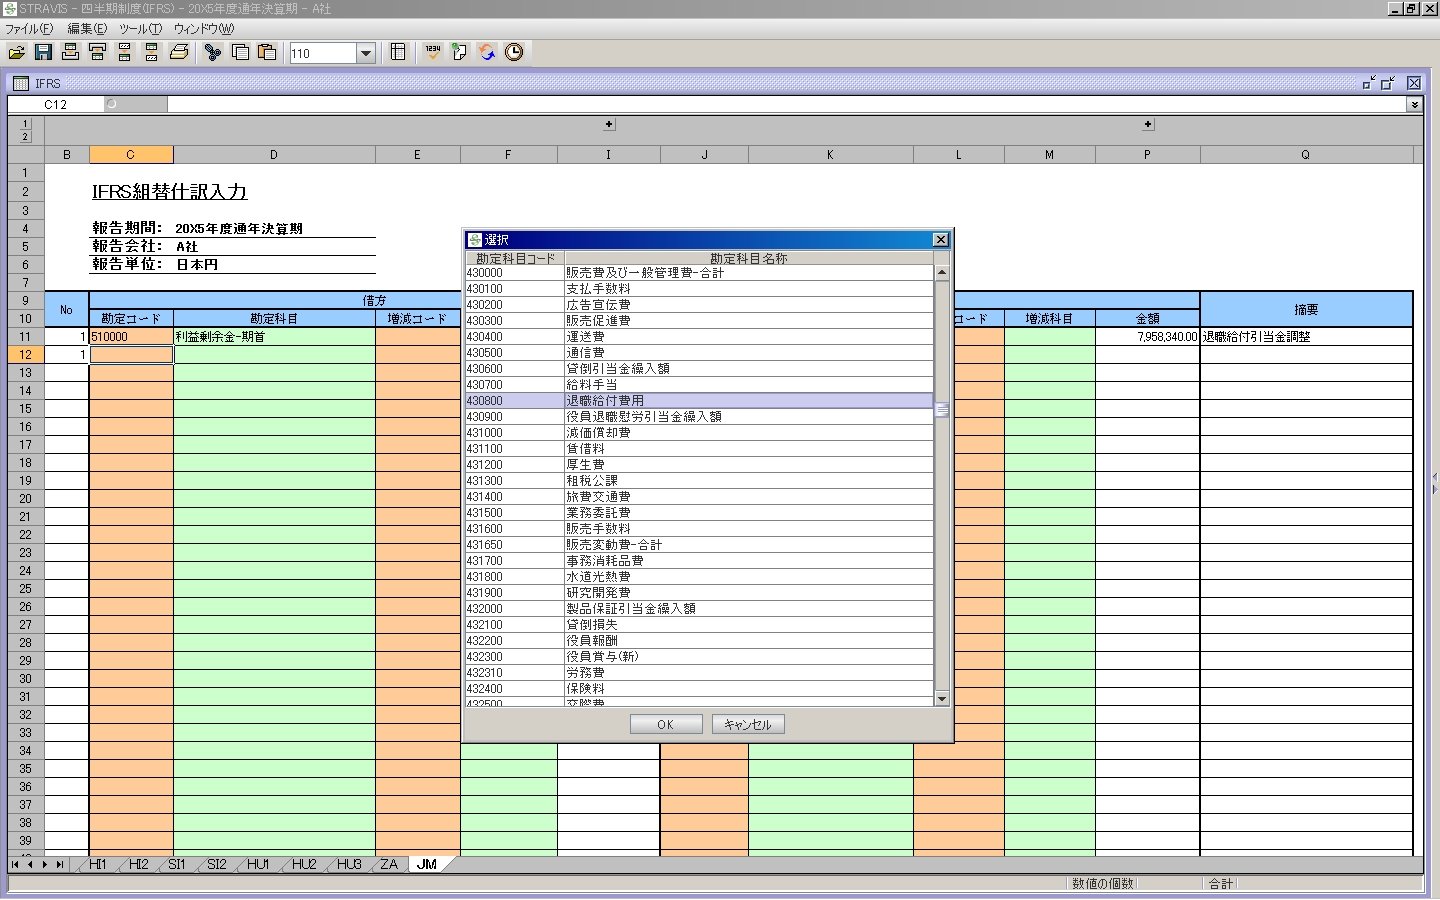Image resolution: width=1440 pixels, height=900 pixels.
Task: Select account 保険料 in the list
Action: coord(699,689)
